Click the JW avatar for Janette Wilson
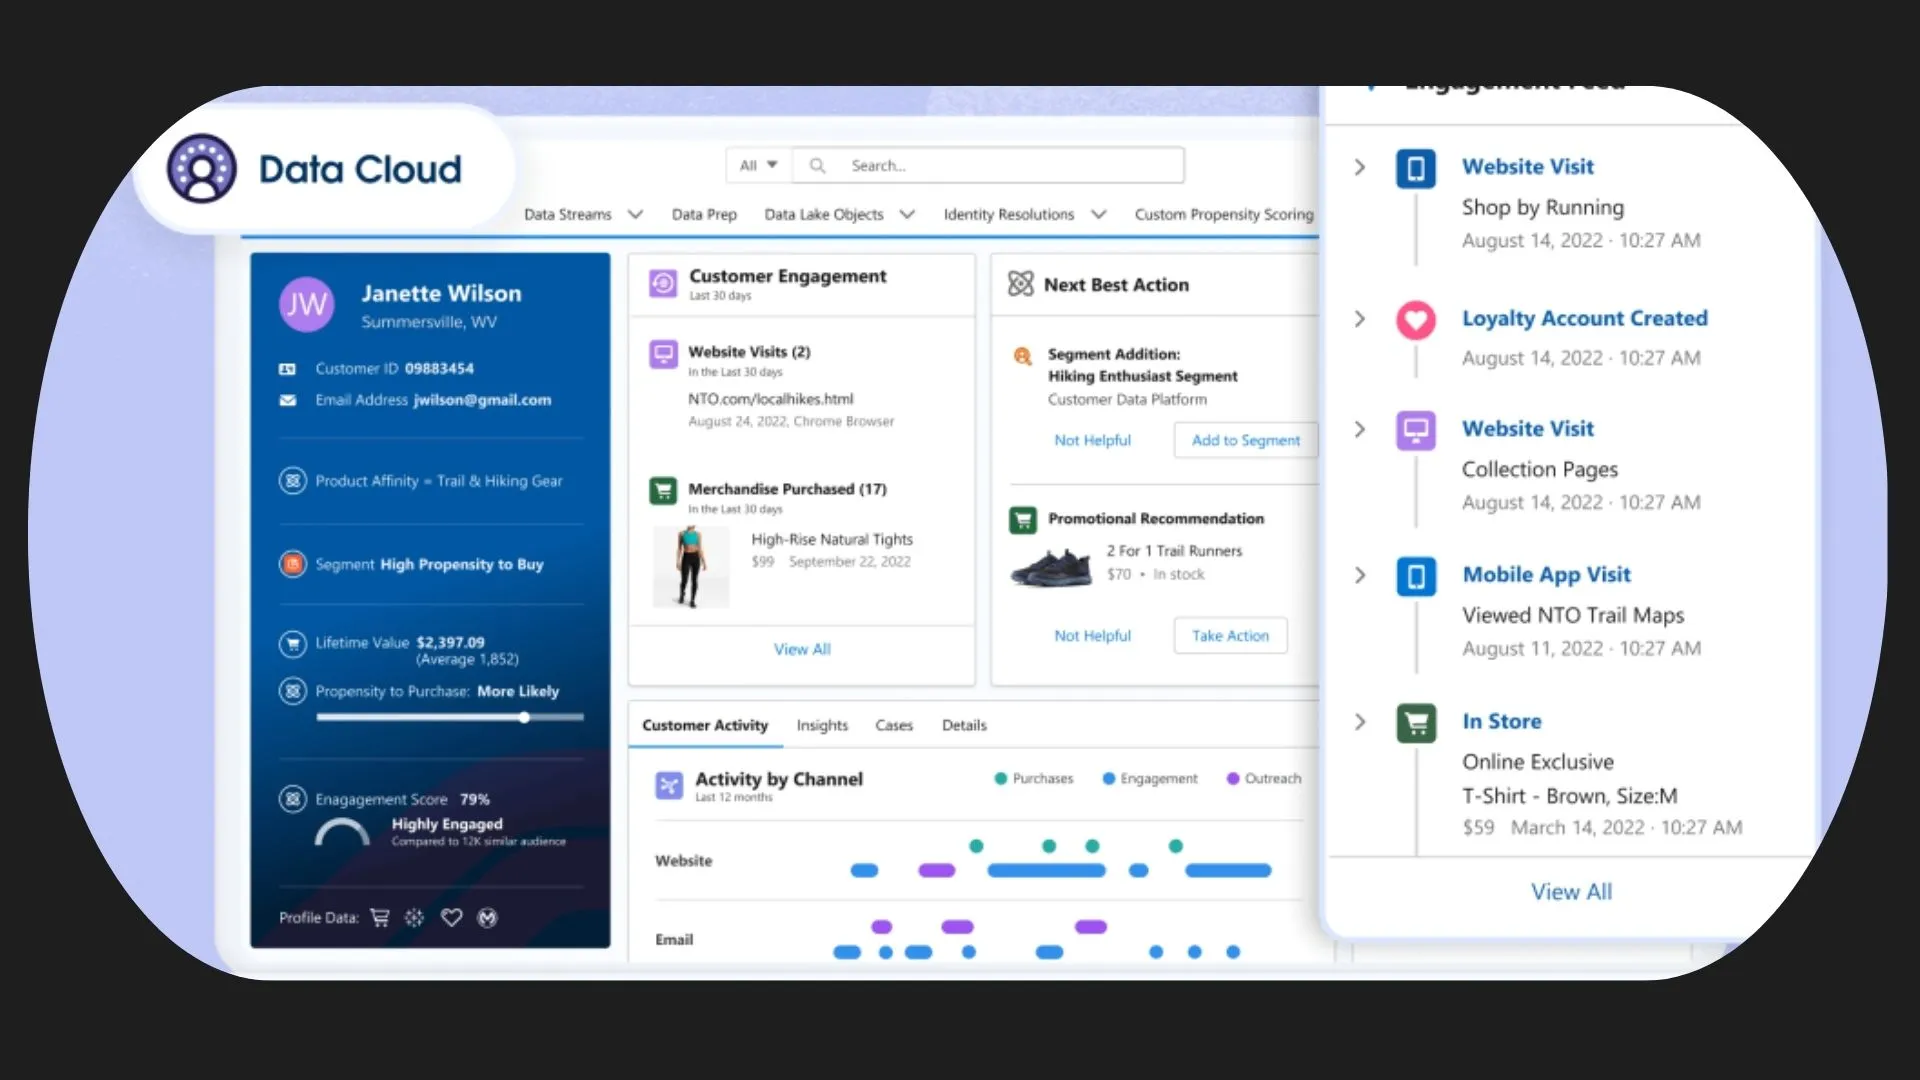This screenshot has width=1920, height=1080. (x=306, y=304)
